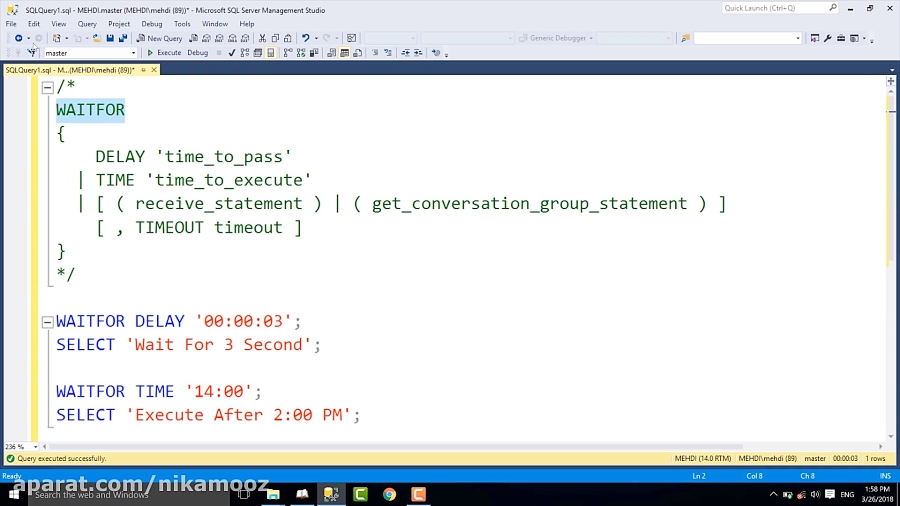This screenshot has height=506, width=900.
Task: Click the Database Engine Query icon
Action: [193, 38]
